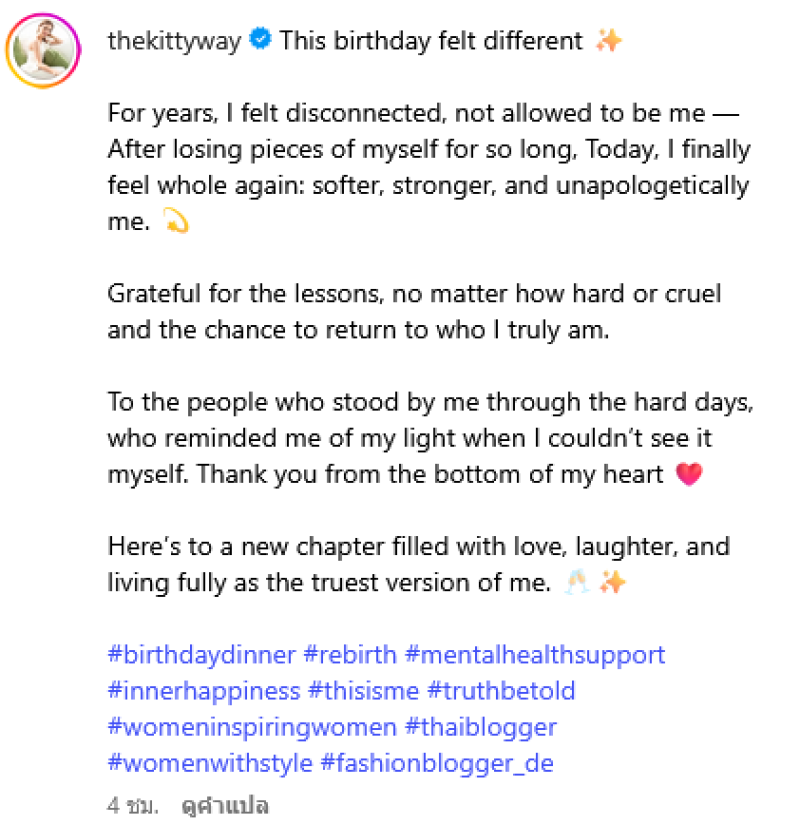Click the thekittyway username link

174,41
